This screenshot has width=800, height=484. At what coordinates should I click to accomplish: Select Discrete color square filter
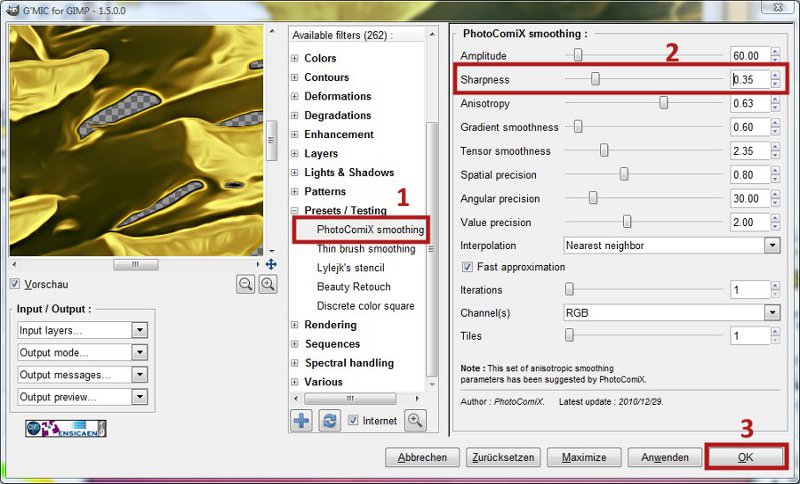click(365, 306)
